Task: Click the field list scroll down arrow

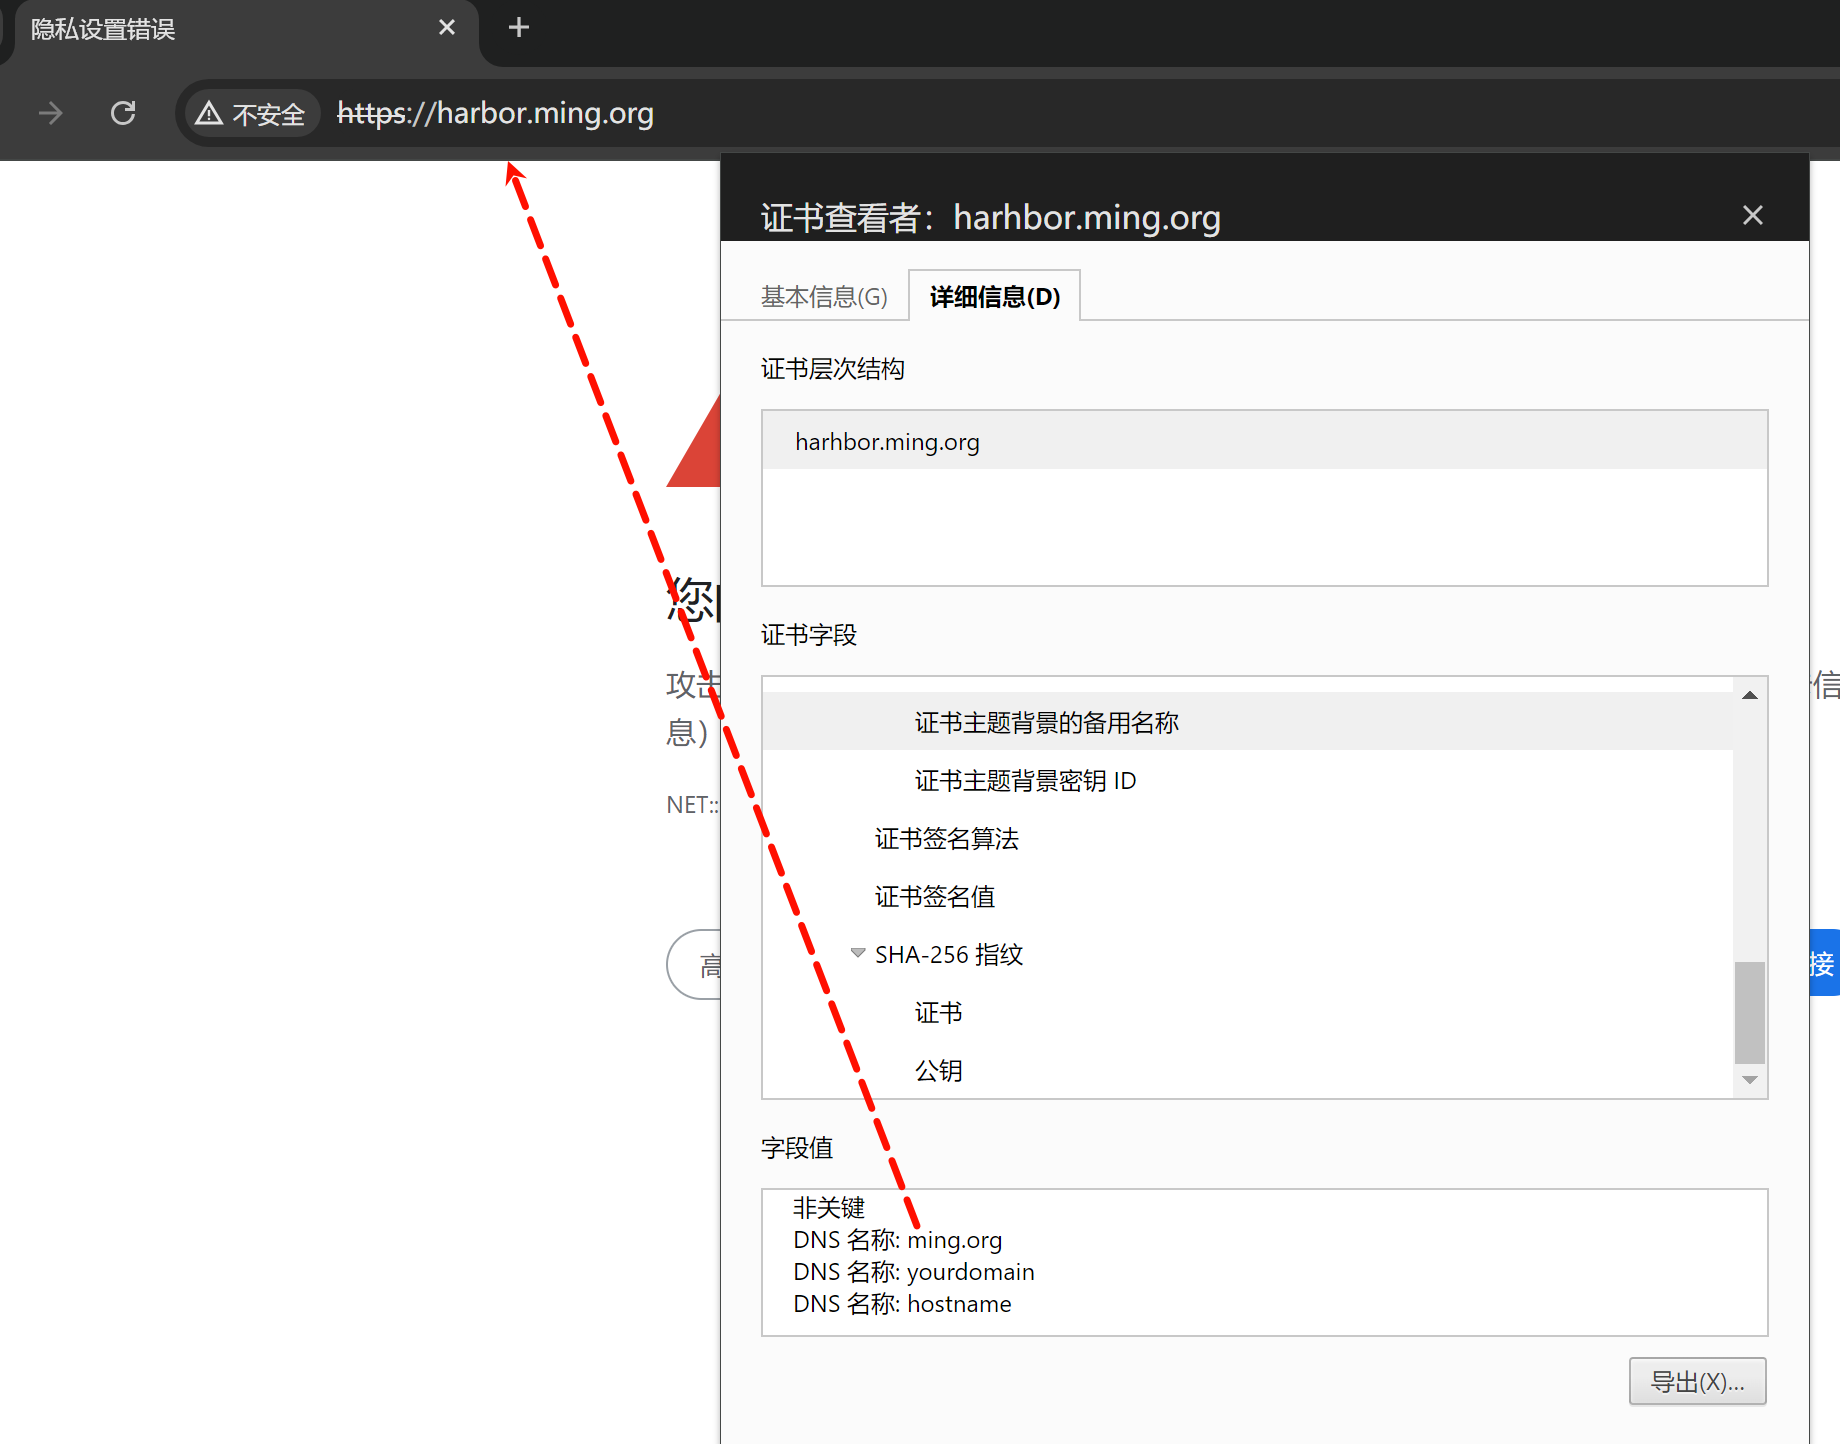Action: pyautogui.click(x=1749, y=1080)
